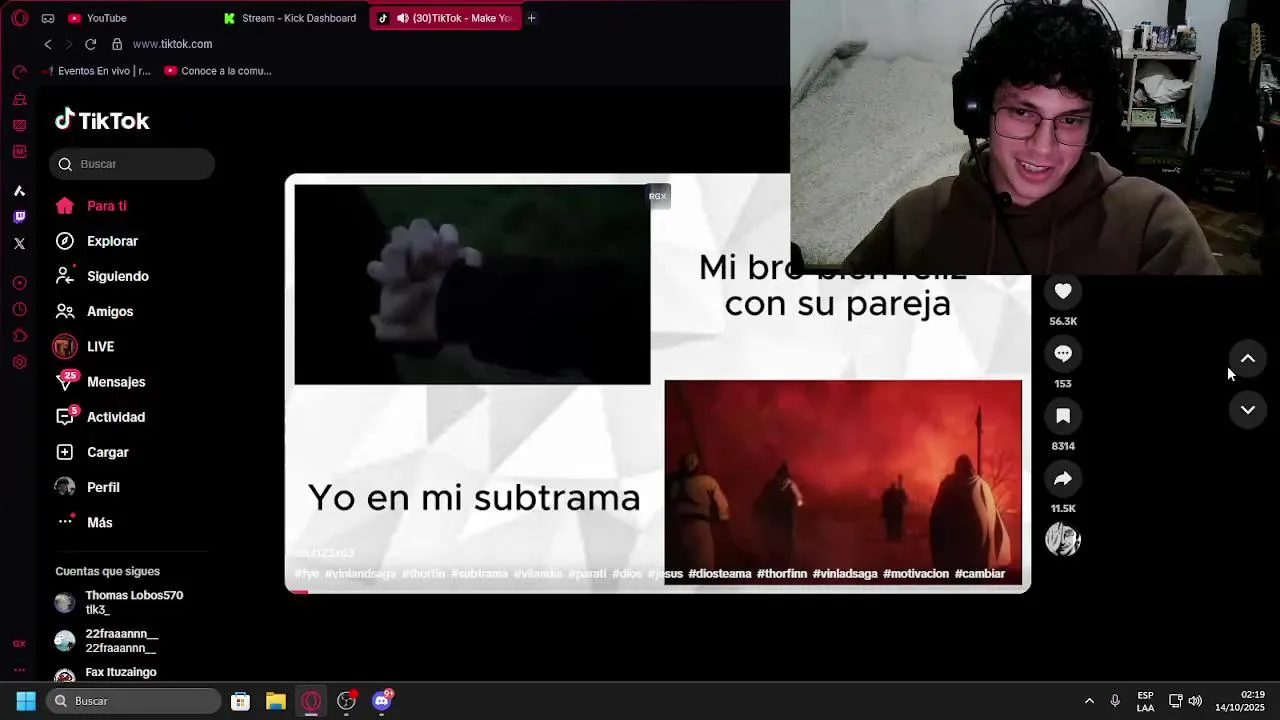Click the TikTok logo
Screen dimensions: 1280x720
(x=102, y=120)
